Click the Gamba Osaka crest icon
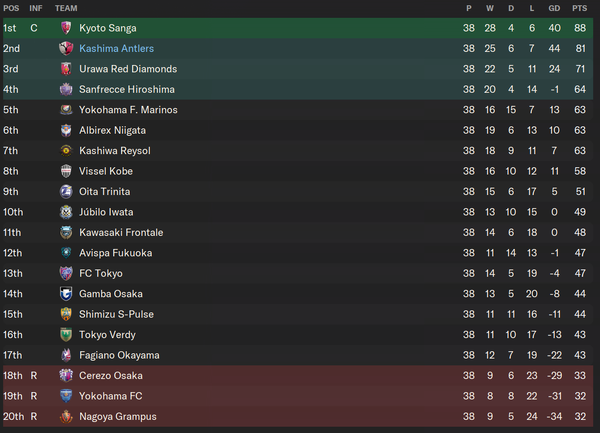Viewport: 600px width, 433px height. (x=66, y=294)
